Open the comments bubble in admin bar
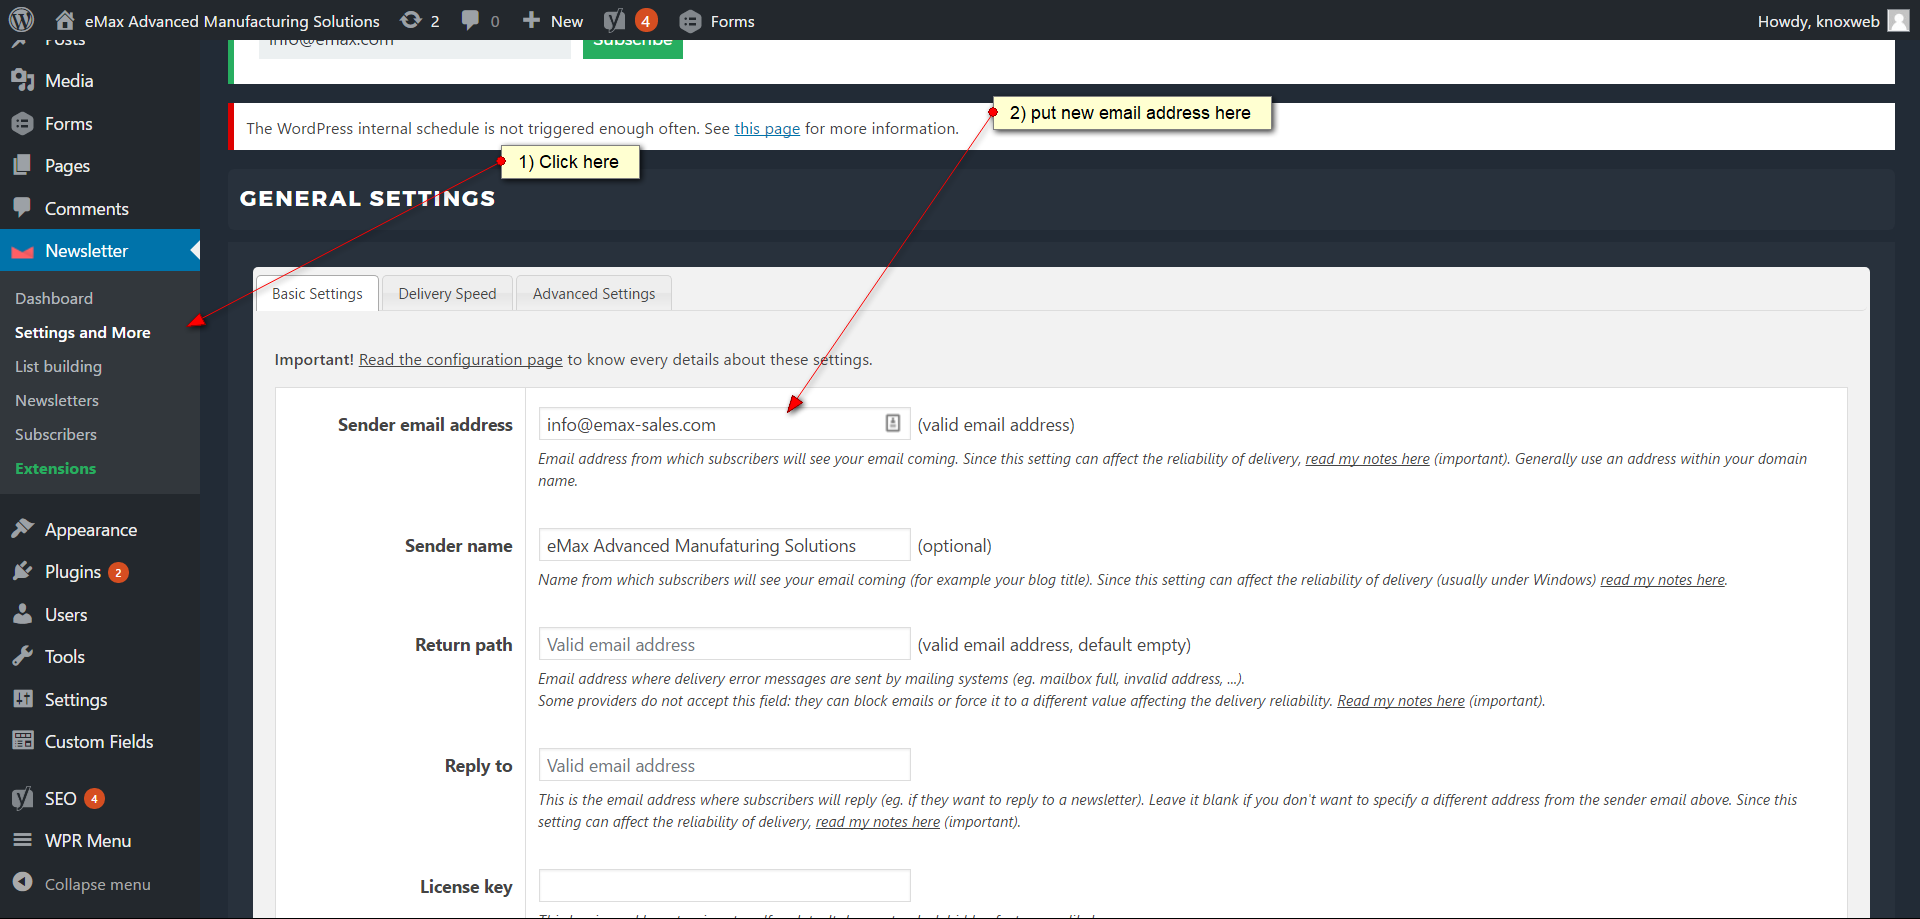The image size is (1920, 919). click(x=470, y=20)
